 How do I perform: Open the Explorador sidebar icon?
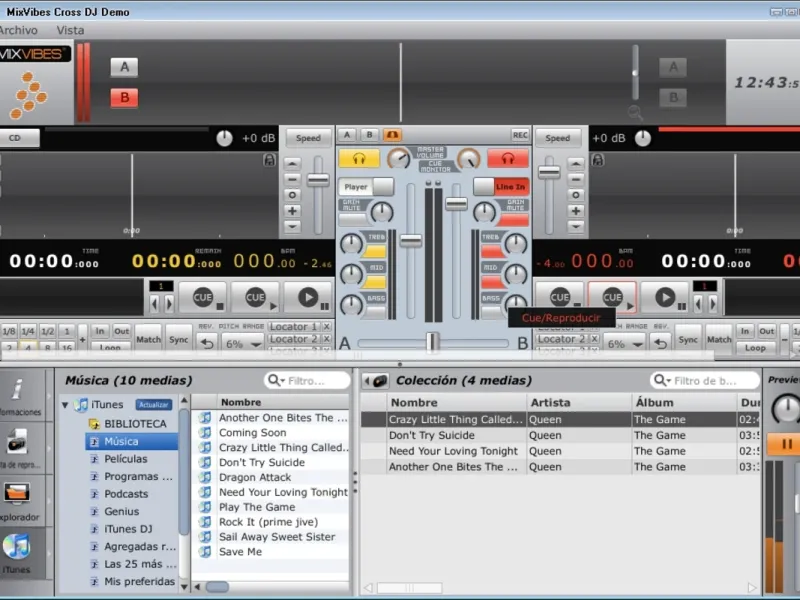17,493
